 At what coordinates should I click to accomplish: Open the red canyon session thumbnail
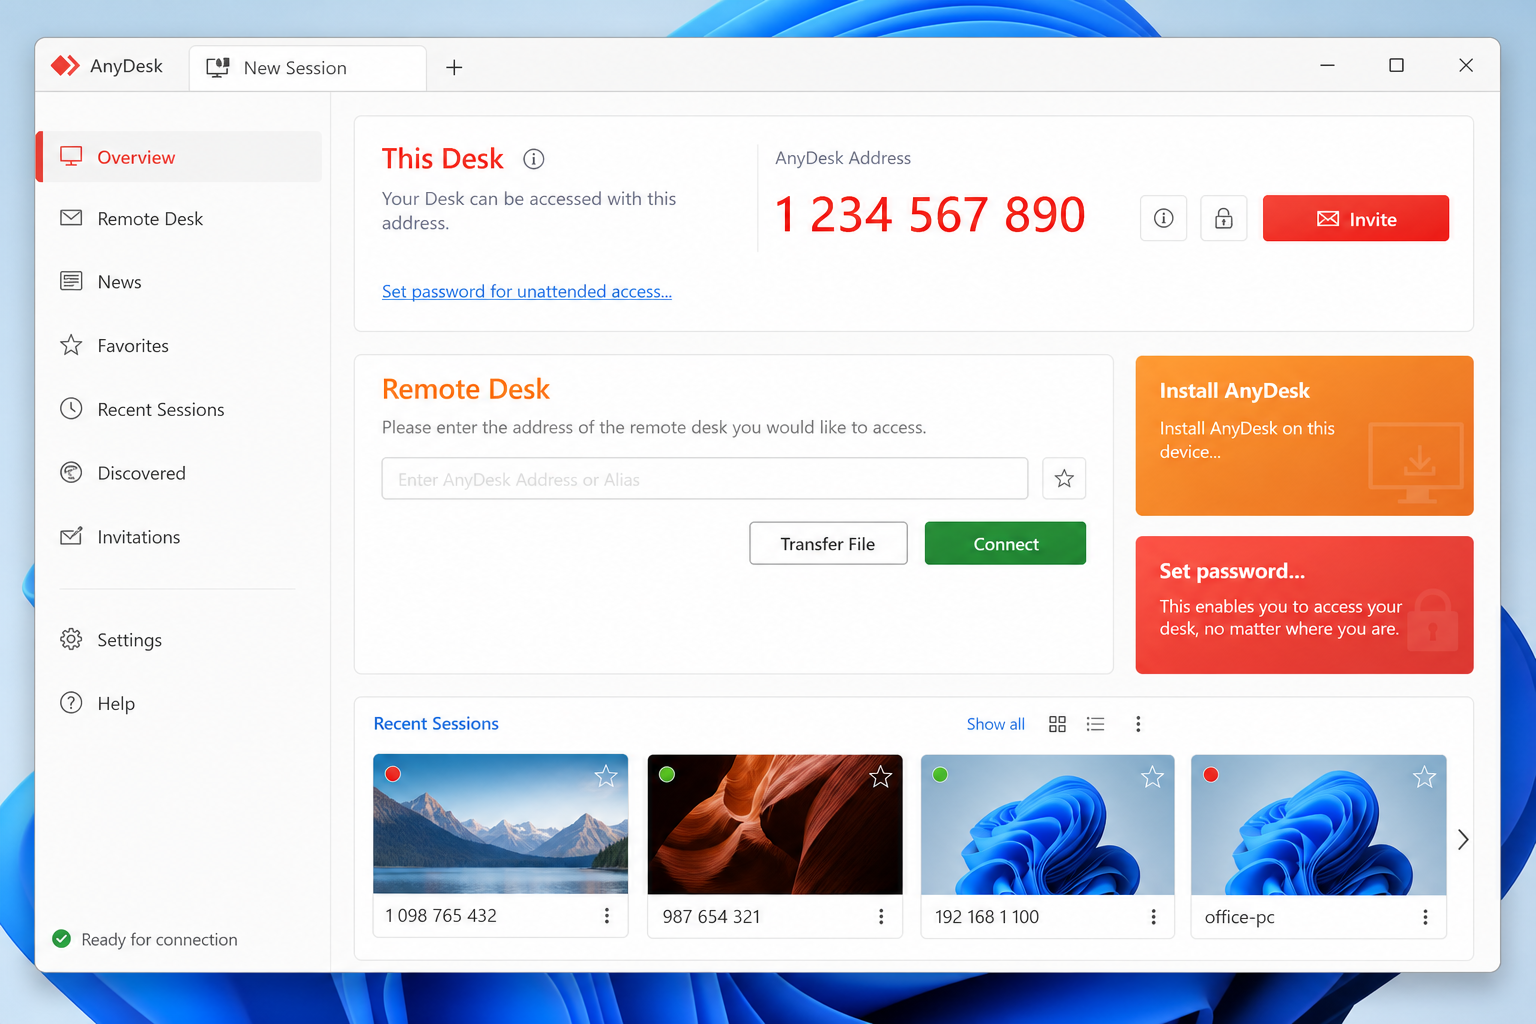(775, 824)
